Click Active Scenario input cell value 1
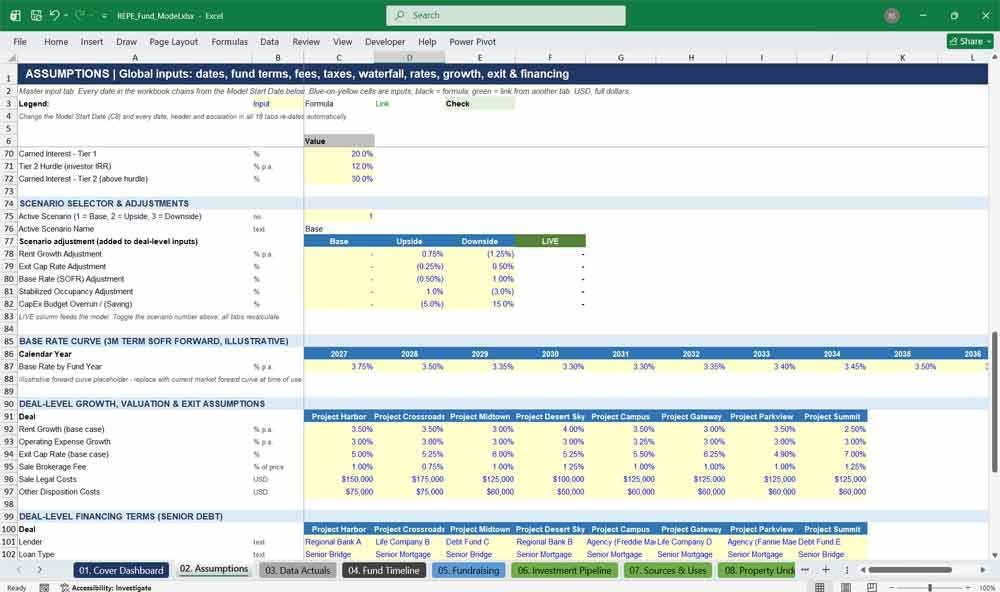The height and width of the screenshot is (592, 1000). coord(339,216)
